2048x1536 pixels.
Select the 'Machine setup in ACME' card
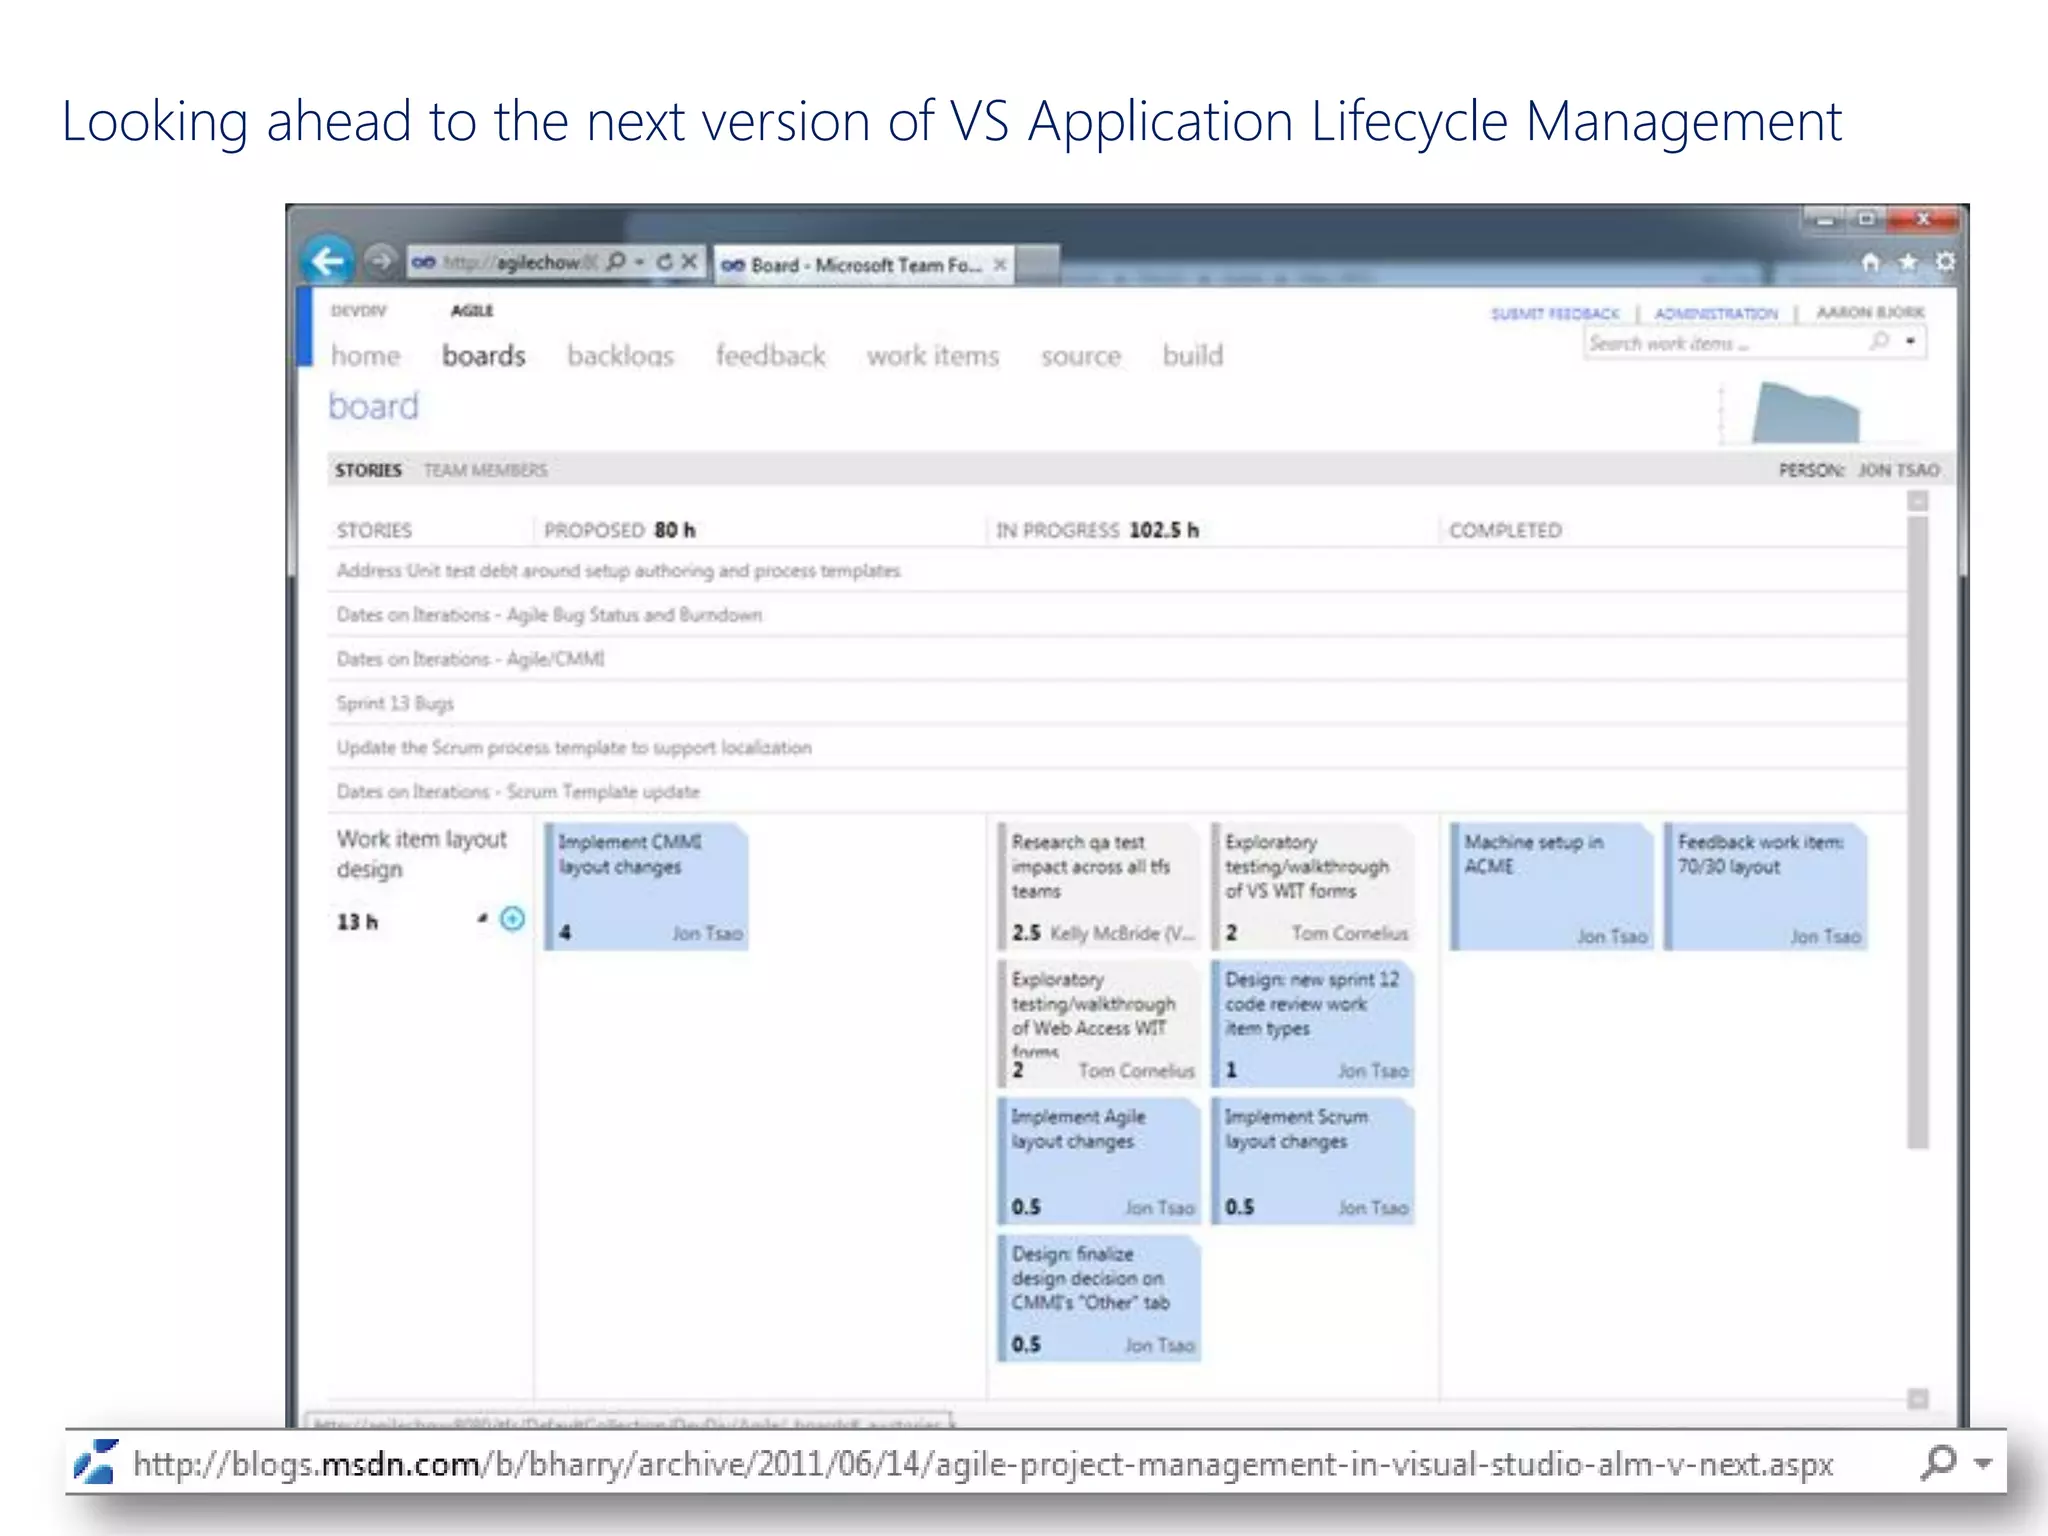(x=1551, y=886)
